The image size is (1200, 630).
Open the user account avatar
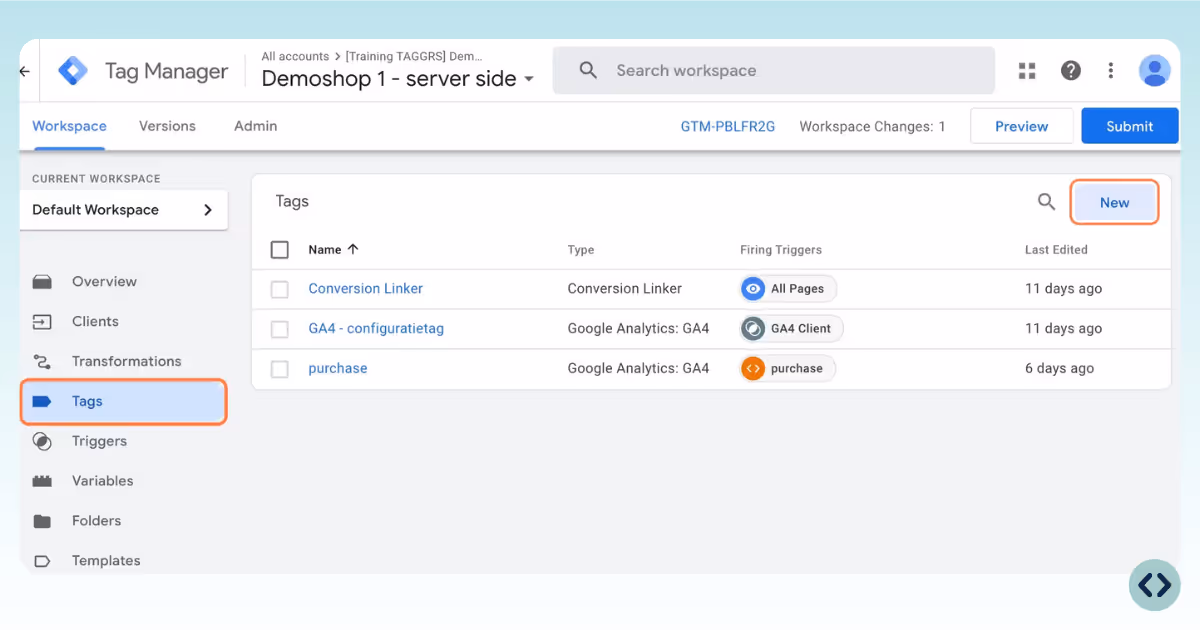point(1155,71)
